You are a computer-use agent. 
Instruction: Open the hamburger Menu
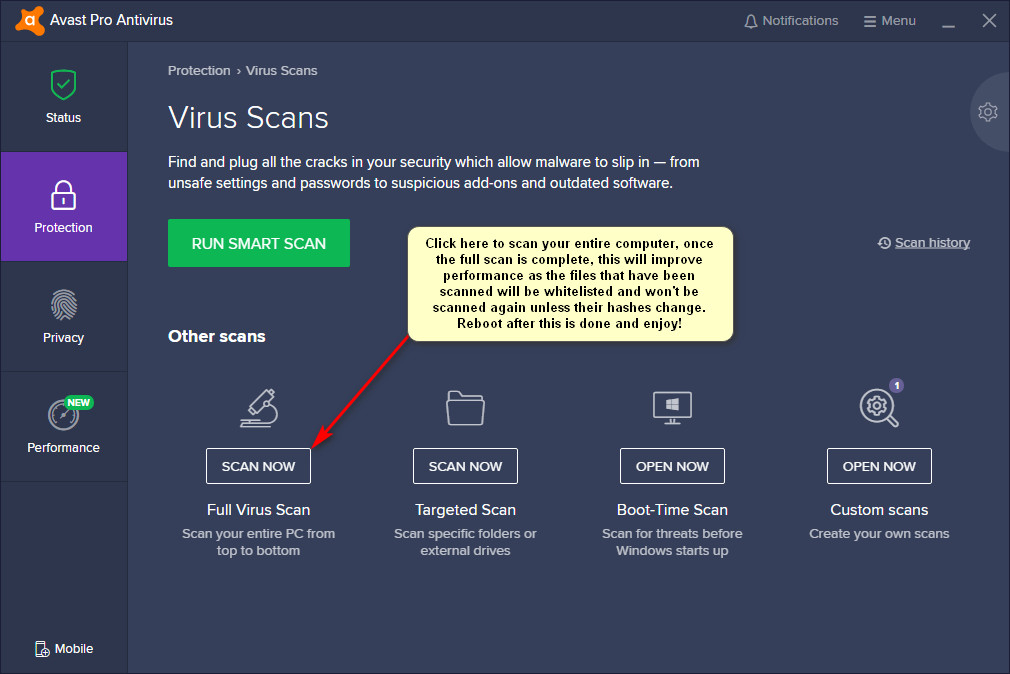(890, 21)
